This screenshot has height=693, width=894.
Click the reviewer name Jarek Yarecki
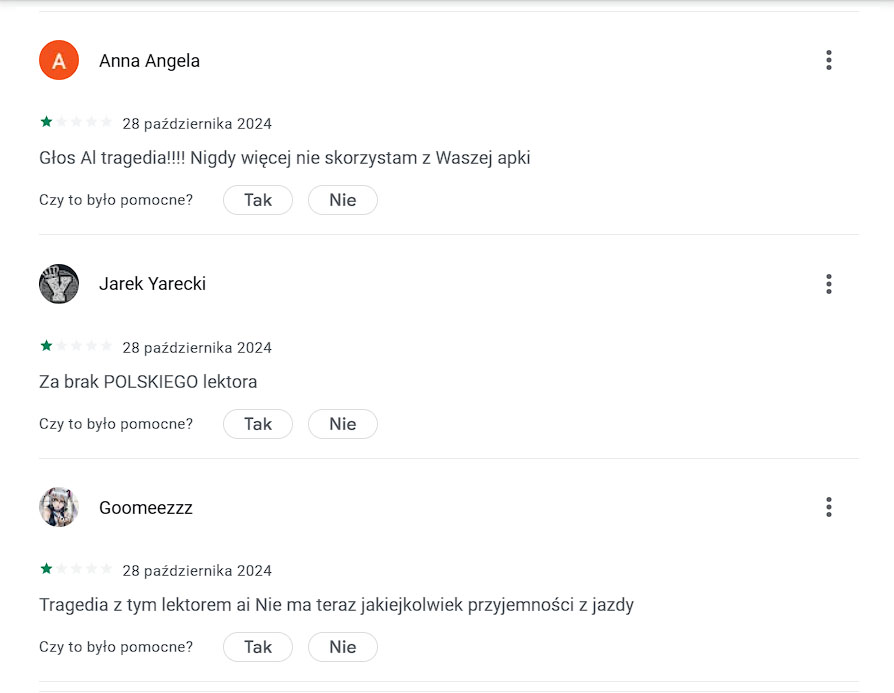pyautogui.click(x=152, y=283)
